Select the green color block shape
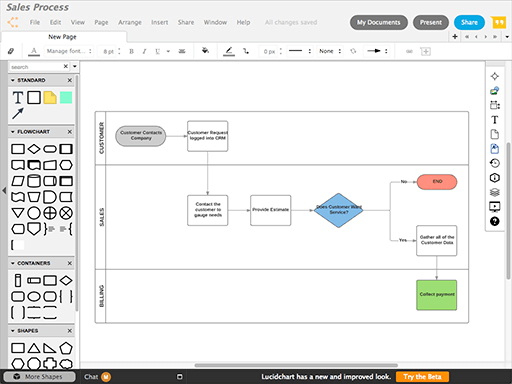Image resolution: width=512 pixels, height=384 pixels. tap(66, 98)
